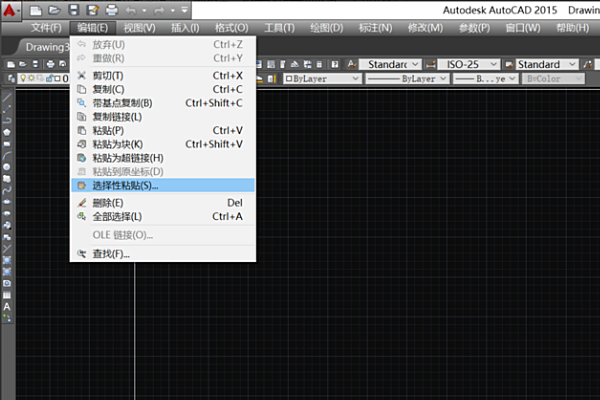The image size is (600, 400).
Task: Open the 标注(N) menu
Action: coord(375,28)
